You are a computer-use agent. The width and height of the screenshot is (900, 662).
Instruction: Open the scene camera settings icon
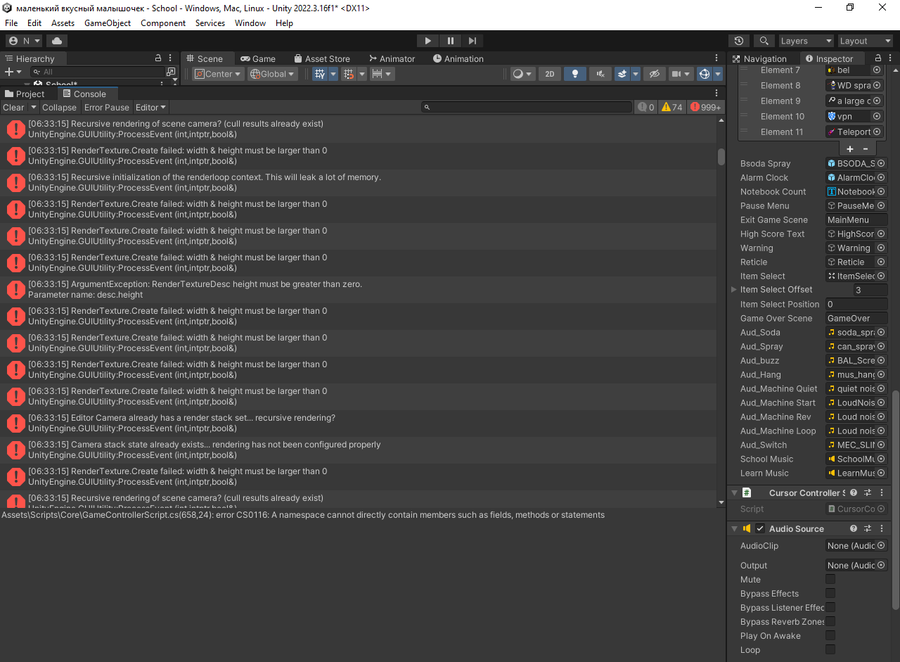click(676, 74)
